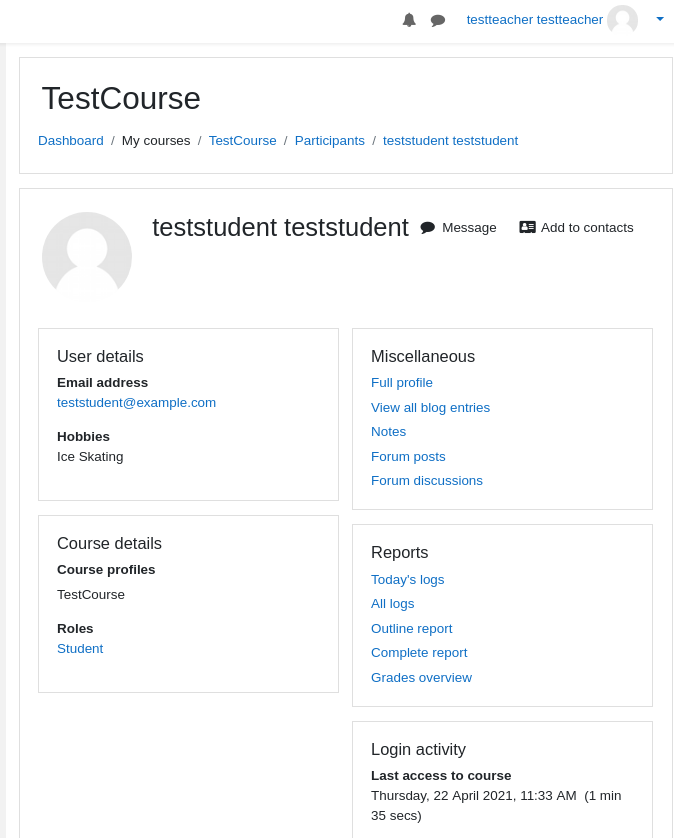Click the teststudent profile picture
674x838 pixels.
pos(87,257)
